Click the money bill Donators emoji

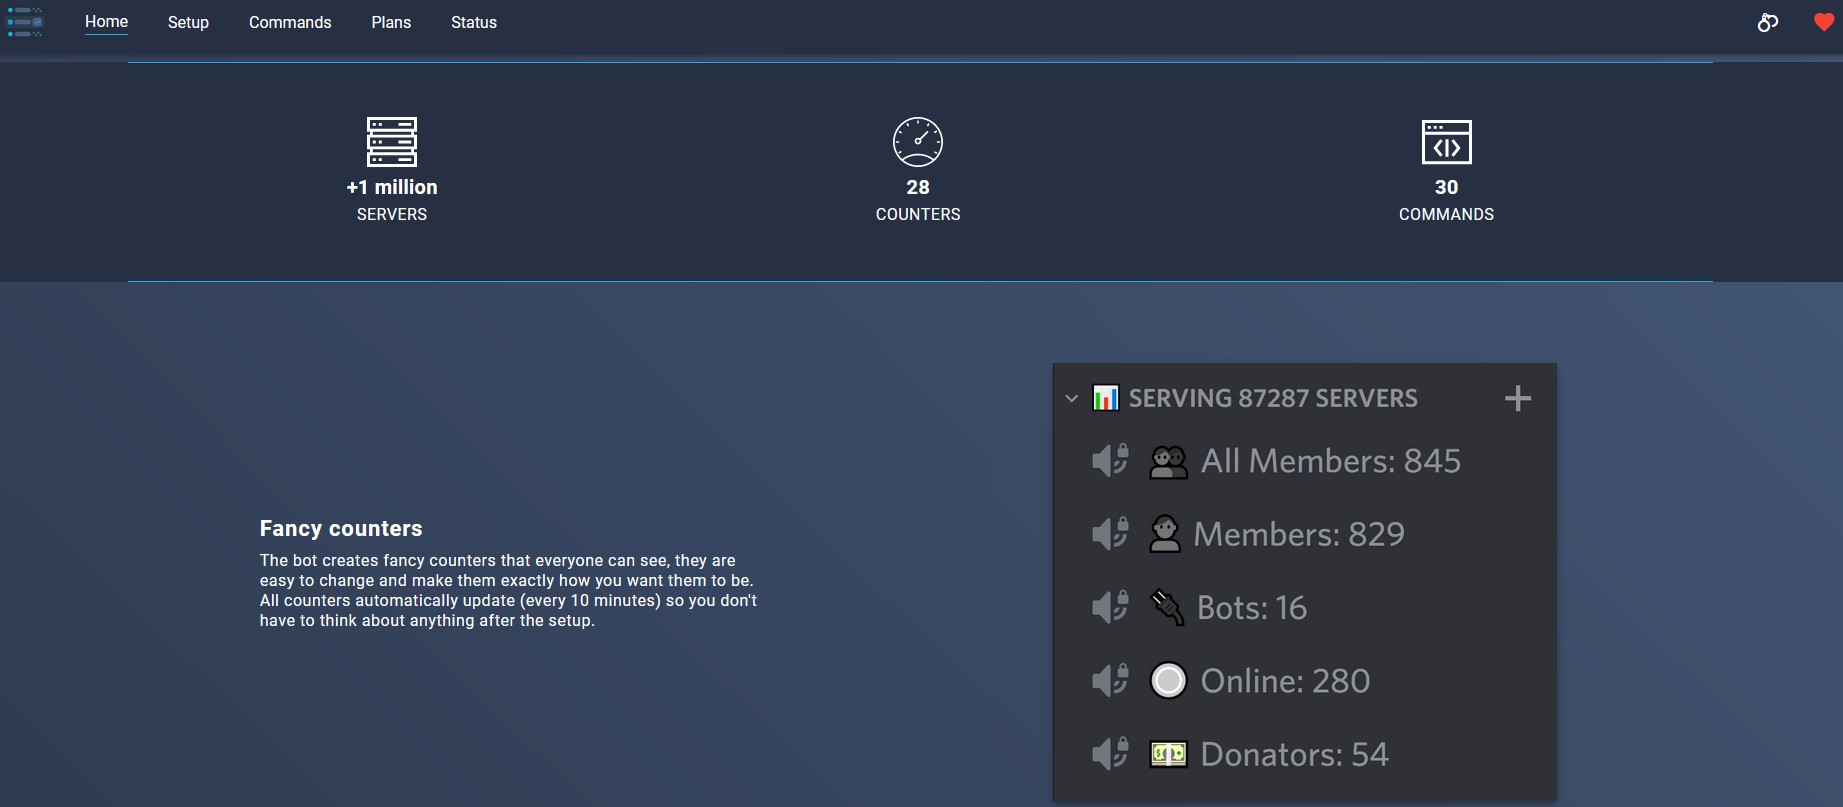pyautogui.click(x=1168, y=754)
